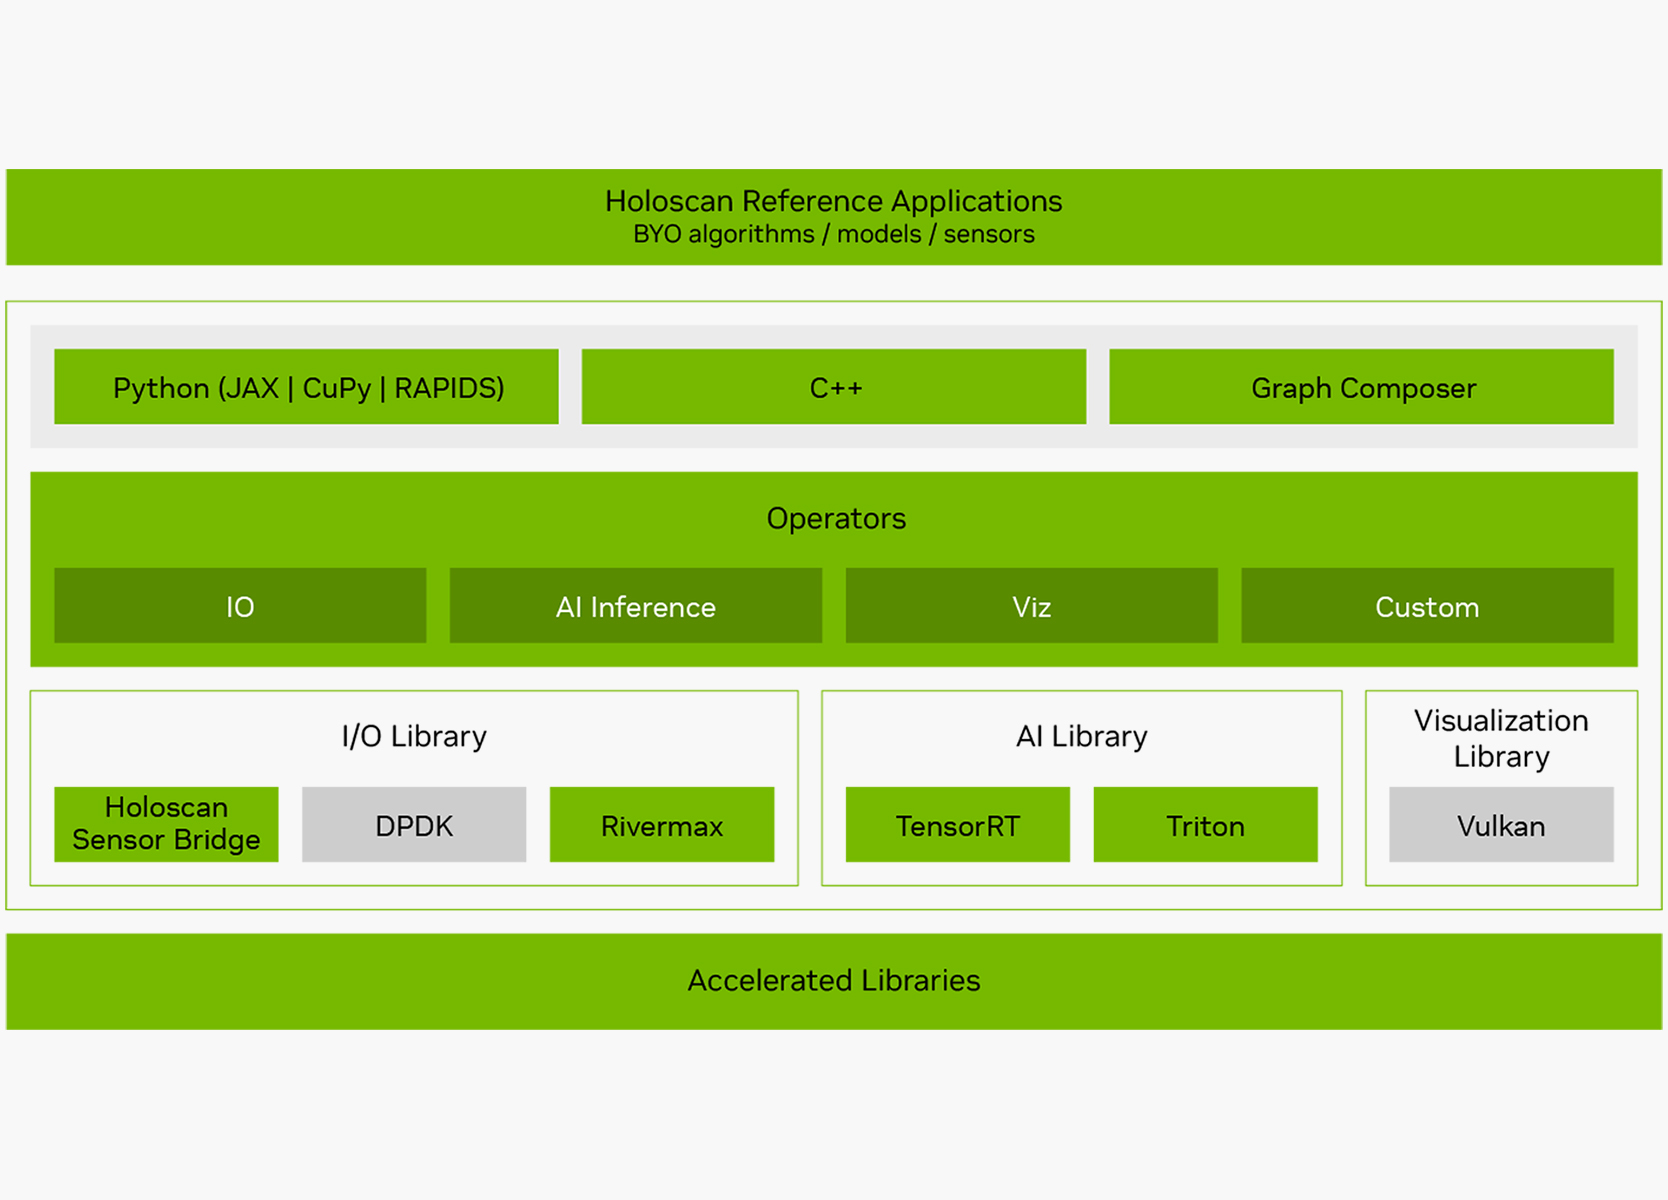The image size is (1668, 1200).
Task: Click the BYO algorithms / models / sensors subtitle
Action: [833, 234]
